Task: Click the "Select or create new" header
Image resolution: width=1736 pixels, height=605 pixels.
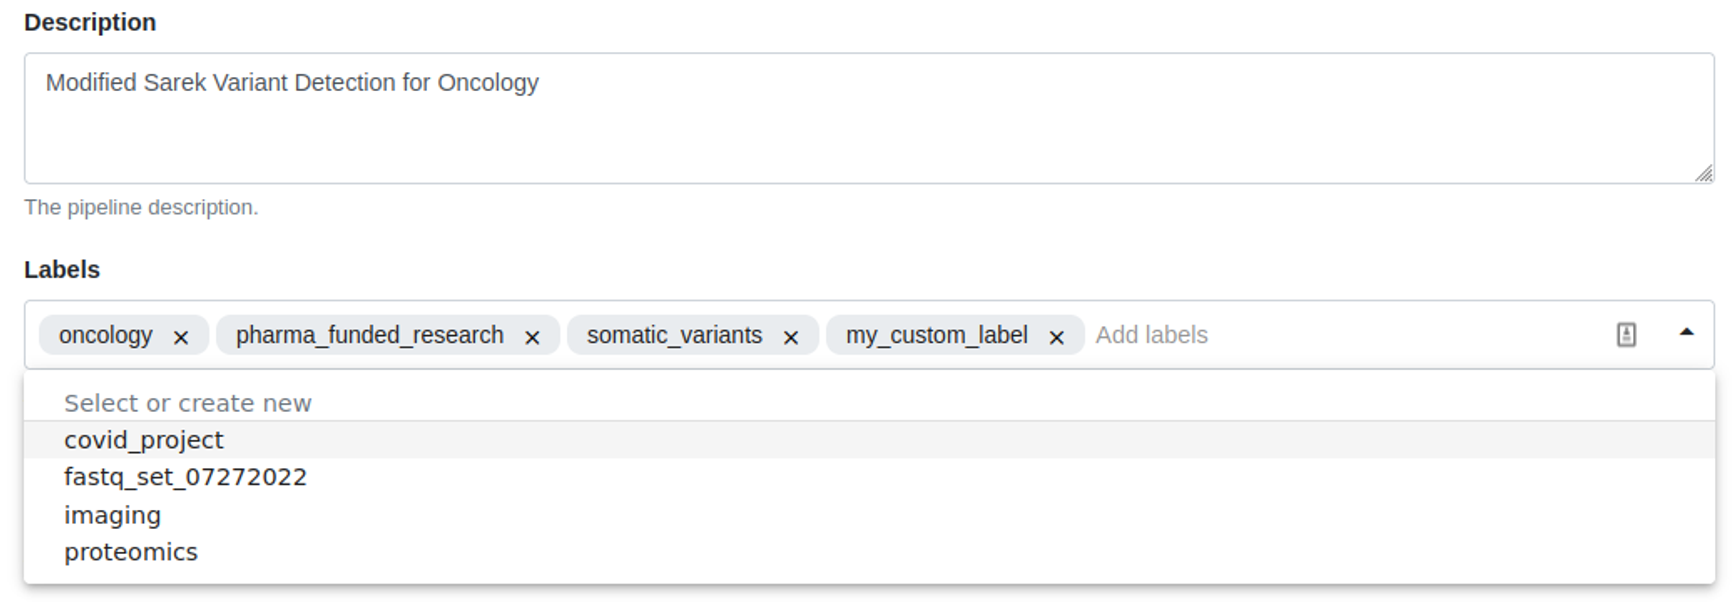Action: [x=188, y=403]
